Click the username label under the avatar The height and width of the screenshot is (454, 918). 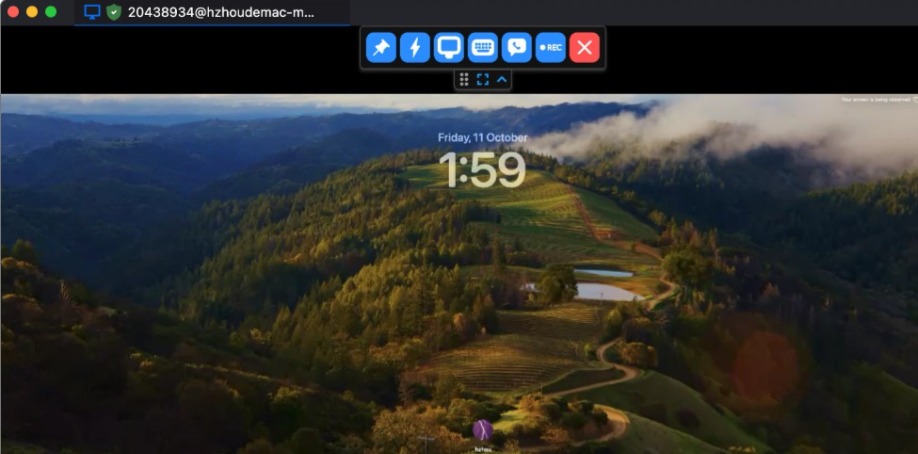click(x=483, y=449)
